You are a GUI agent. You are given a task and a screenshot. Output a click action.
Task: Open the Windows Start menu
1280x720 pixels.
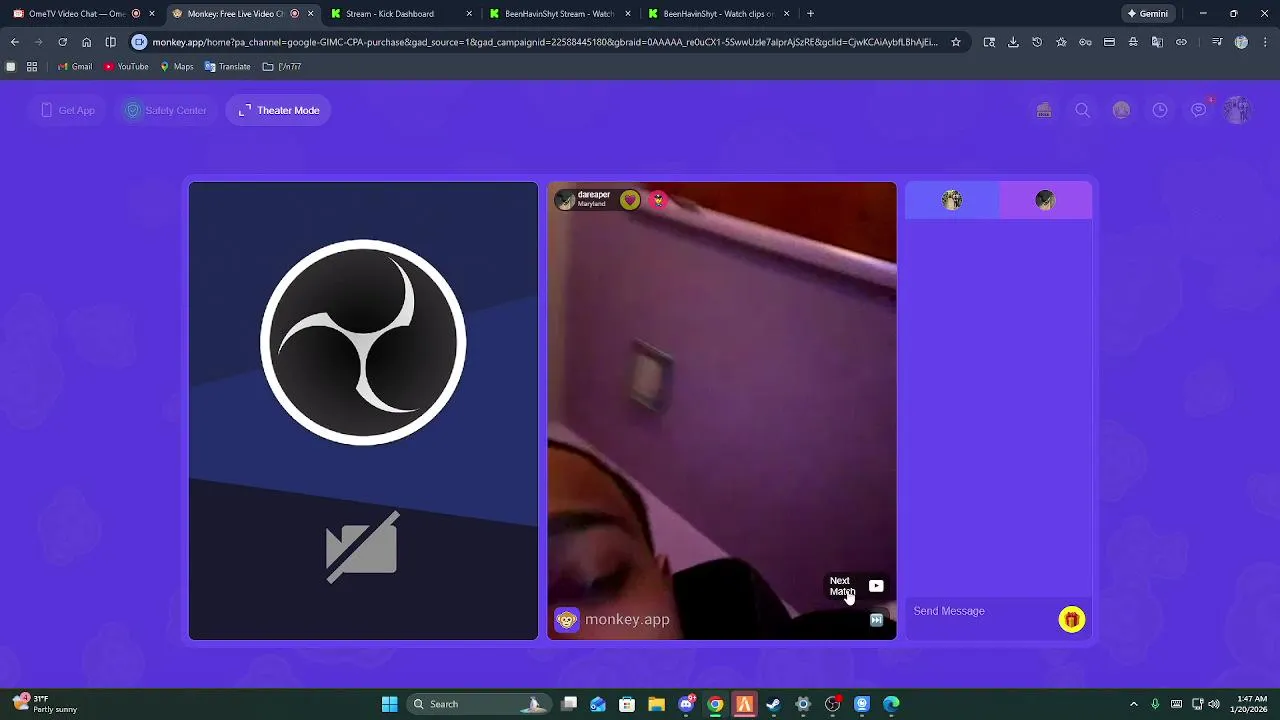click(x=390, y=704)
